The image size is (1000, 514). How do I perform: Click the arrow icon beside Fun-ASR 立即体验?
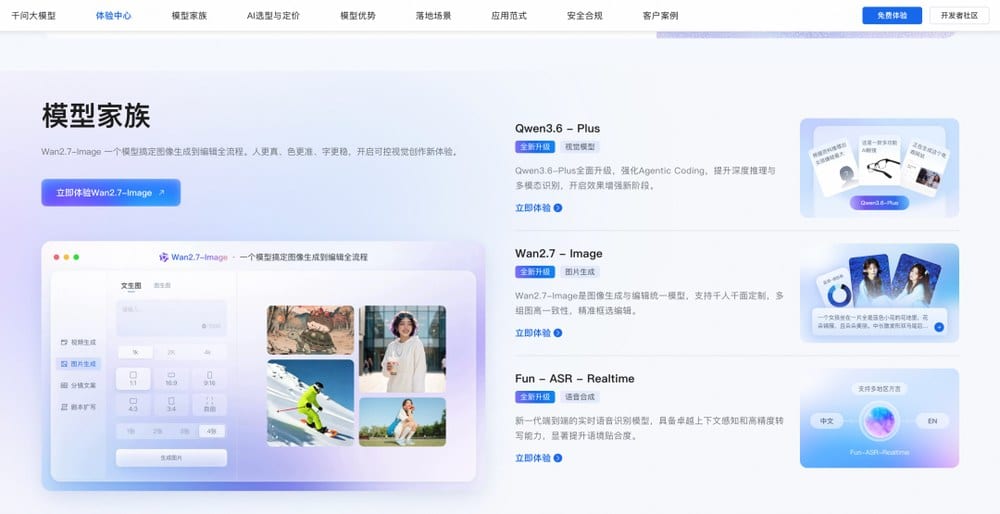pyautogui.click(x=557, y=458)
